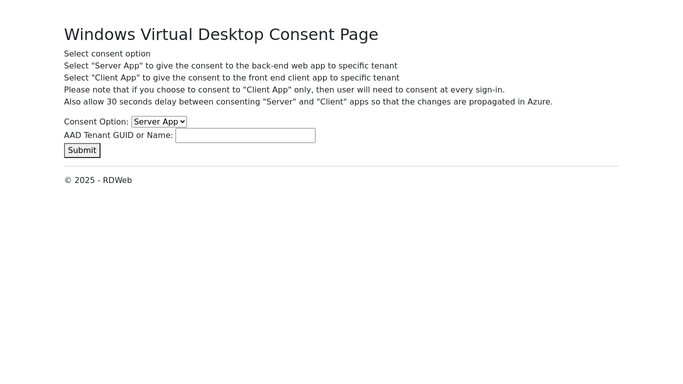Click the "AAD Tenant GUID or Name:" label
683x384 pixels.
(118, 135)
